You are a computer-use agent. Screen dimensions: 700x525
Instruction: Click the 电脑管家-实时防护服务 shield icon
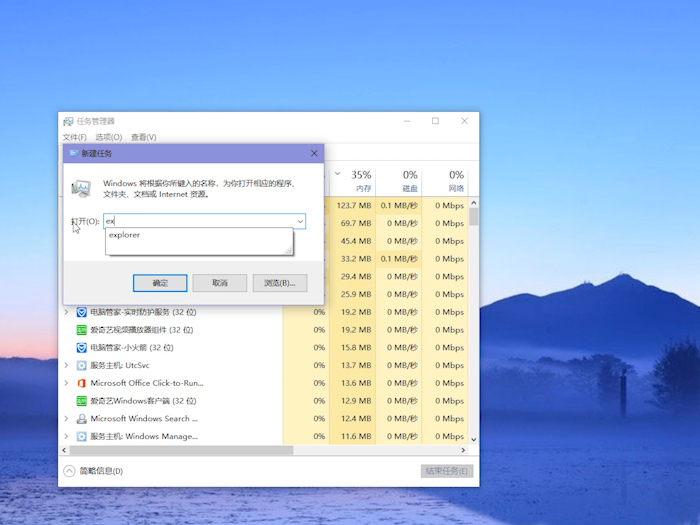click(x=82, y=312)
